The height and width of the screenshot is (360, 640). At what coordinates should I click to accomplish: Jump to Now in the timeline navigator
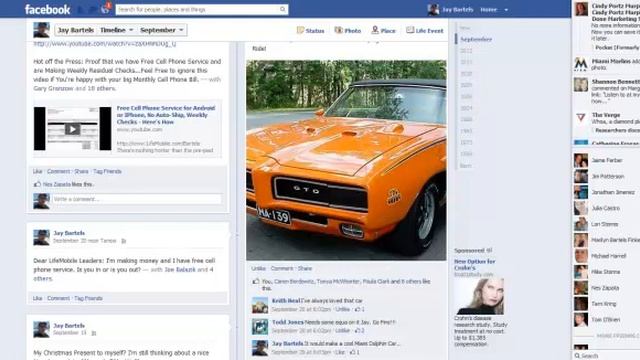pos(465,28)
